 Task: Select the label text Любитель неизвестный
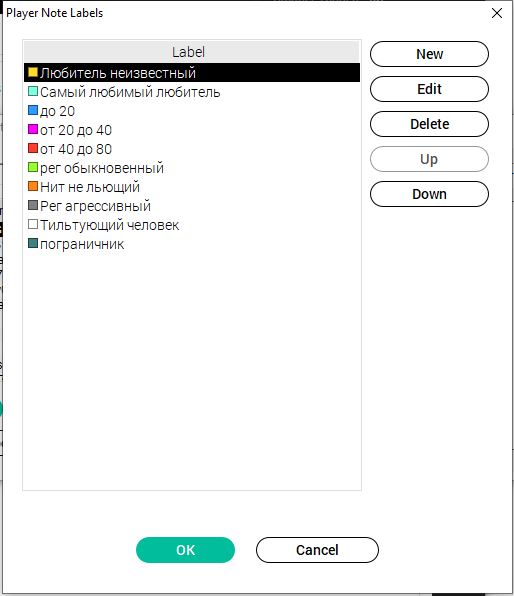pyautogui.click(x=118, y=73)
